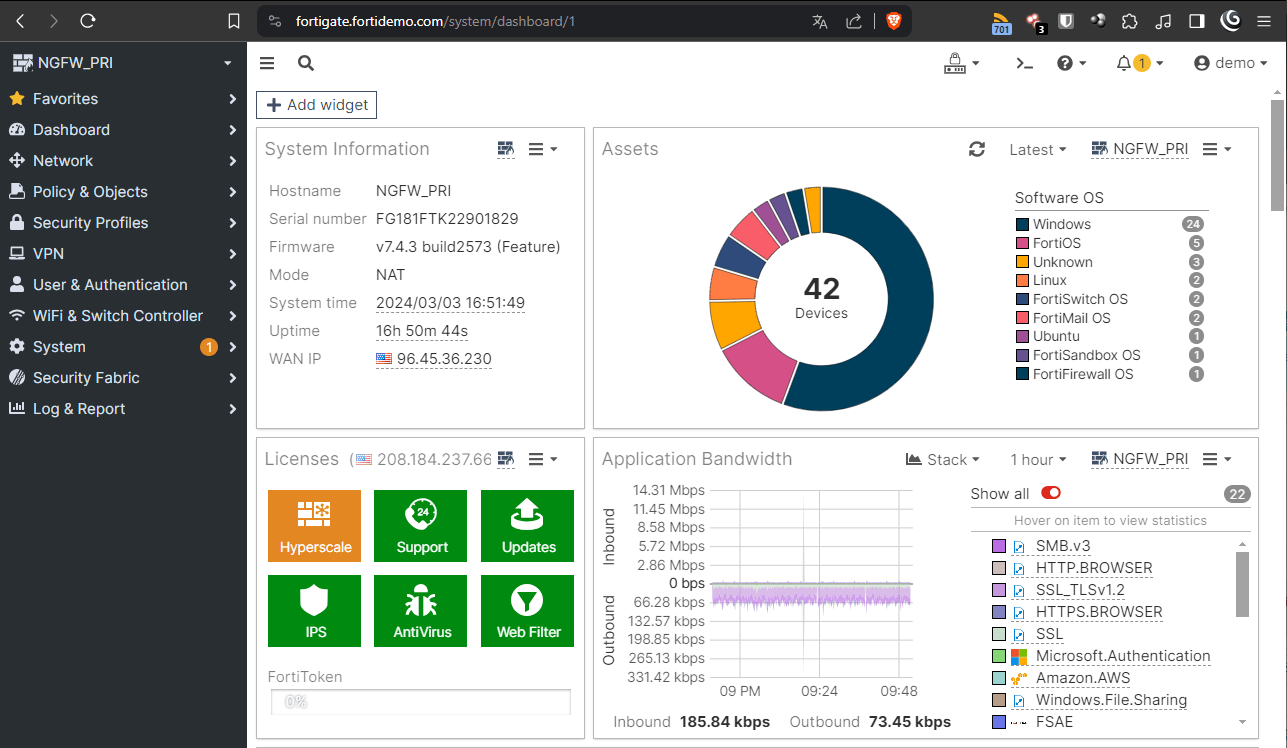Click the HTTPS.BROWSER application link

tap(1099, 612)
